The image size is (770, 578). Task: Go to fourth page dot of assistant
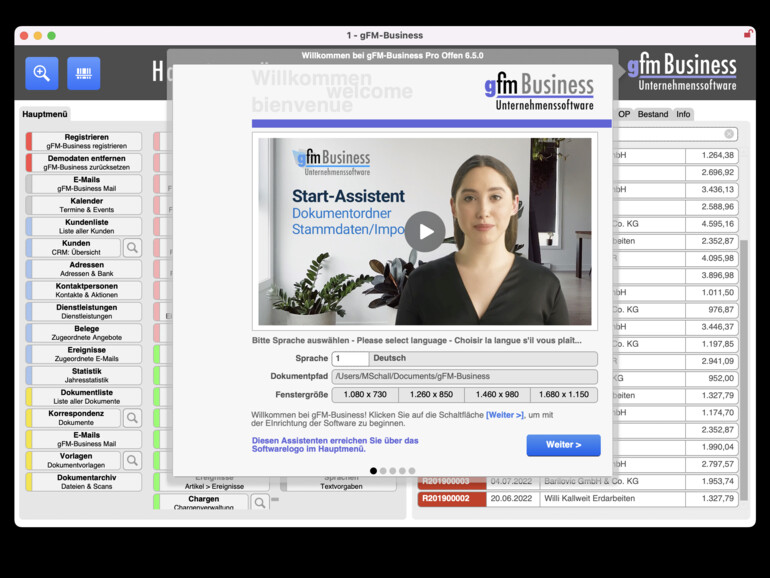click(402, 471)
